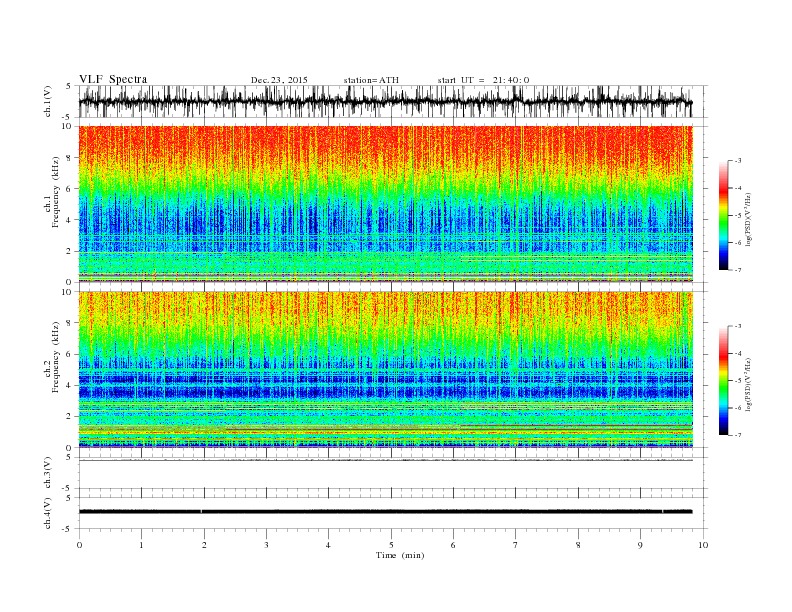Screen dimensions: 792x612
Task: Click time axis tick label "10"
Action: 703,545
